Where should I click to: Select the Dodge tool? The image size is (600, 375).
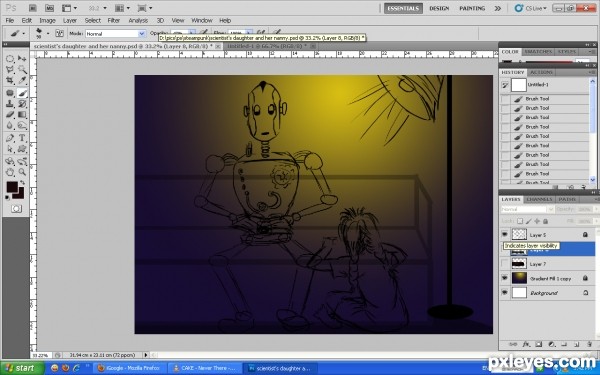click(x=22, y=125)
